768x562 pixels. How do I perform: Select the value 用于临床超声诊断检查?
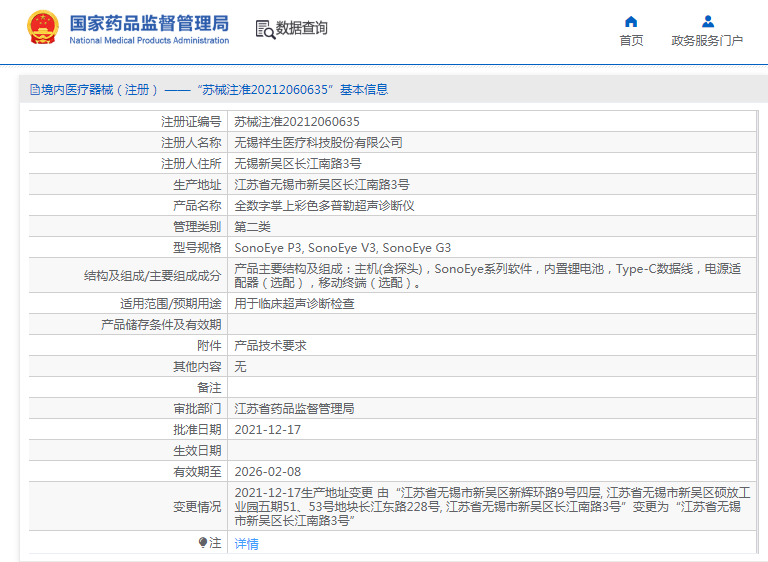click(x=294, y=304)
